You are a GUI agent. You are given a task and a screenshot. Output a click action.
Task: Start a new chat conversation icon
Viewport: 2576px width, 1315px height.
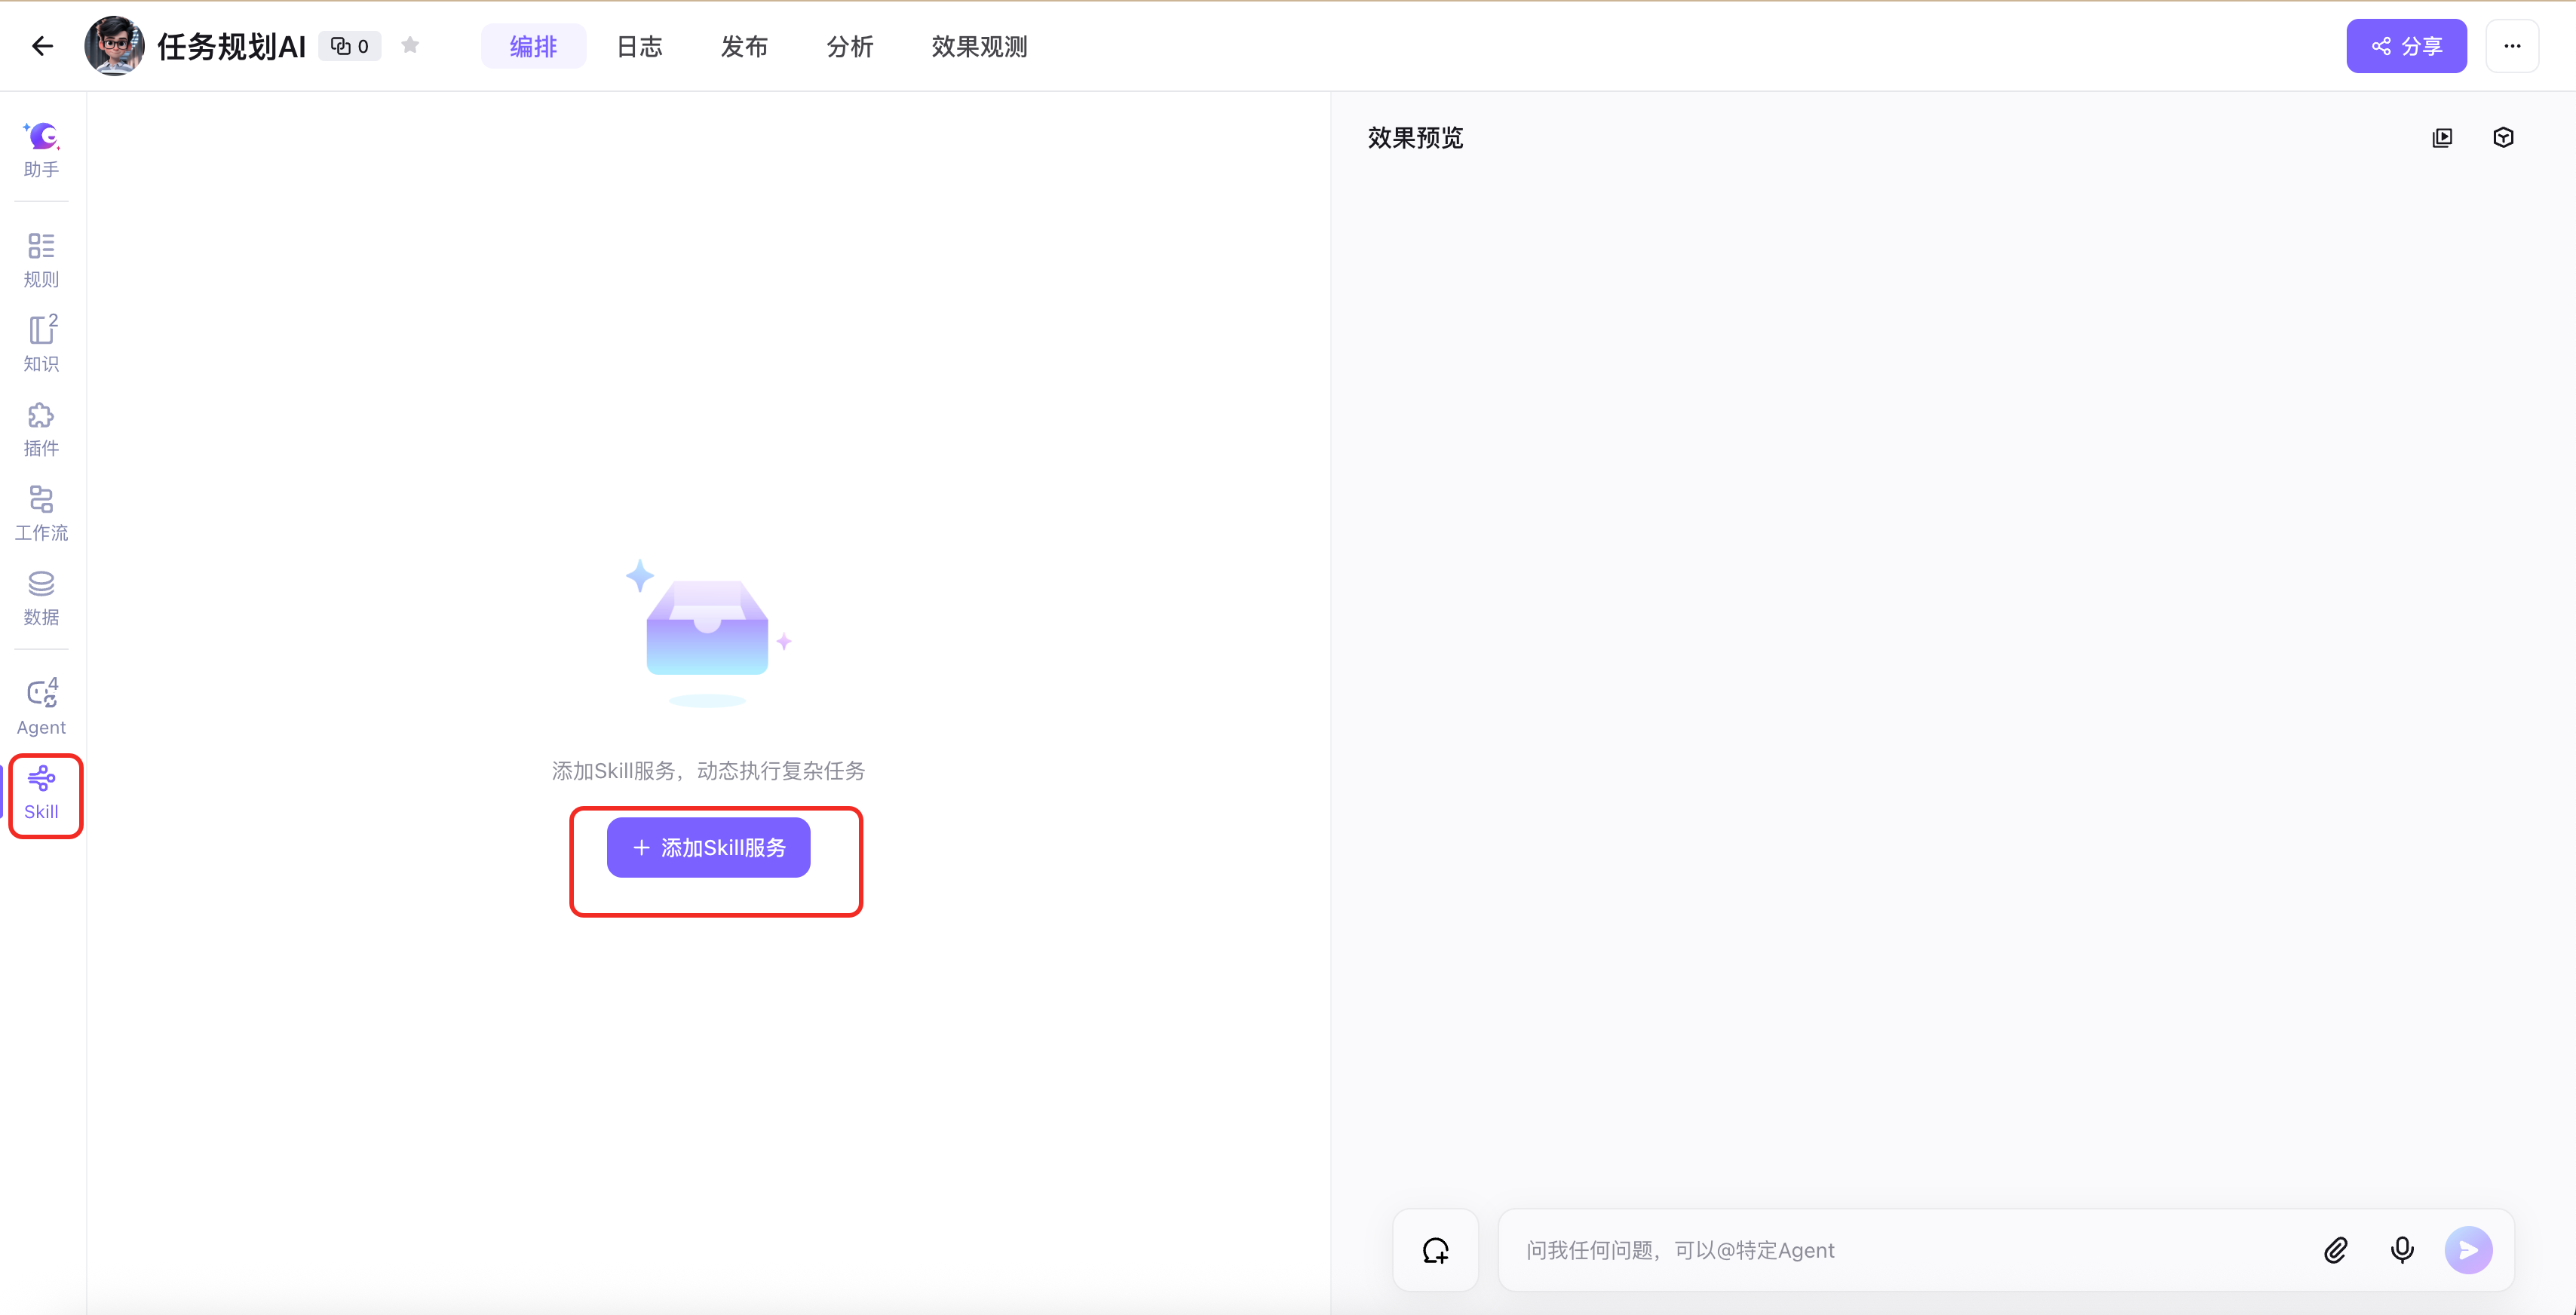click(x=1435, y=1249)
